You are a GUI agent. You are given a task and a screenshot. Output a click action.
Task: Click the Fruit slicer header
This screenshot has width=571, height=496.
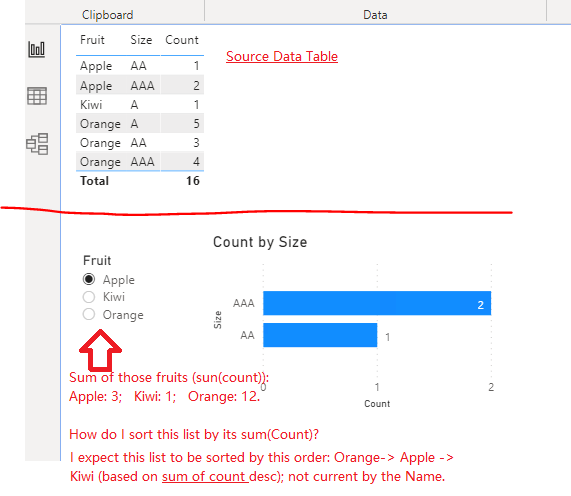click(x=97, y=261)
